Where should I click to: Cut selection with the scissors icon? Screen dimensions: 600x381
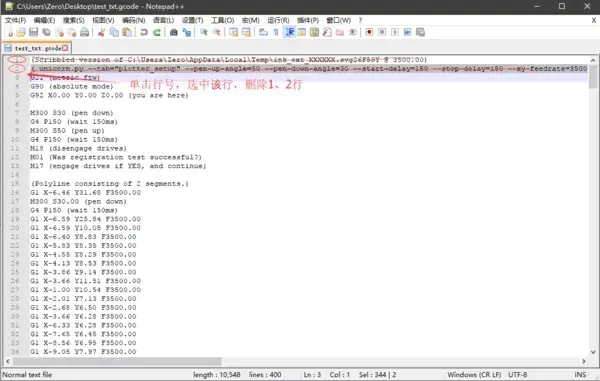pyautogui.click(x=101, y=33)
